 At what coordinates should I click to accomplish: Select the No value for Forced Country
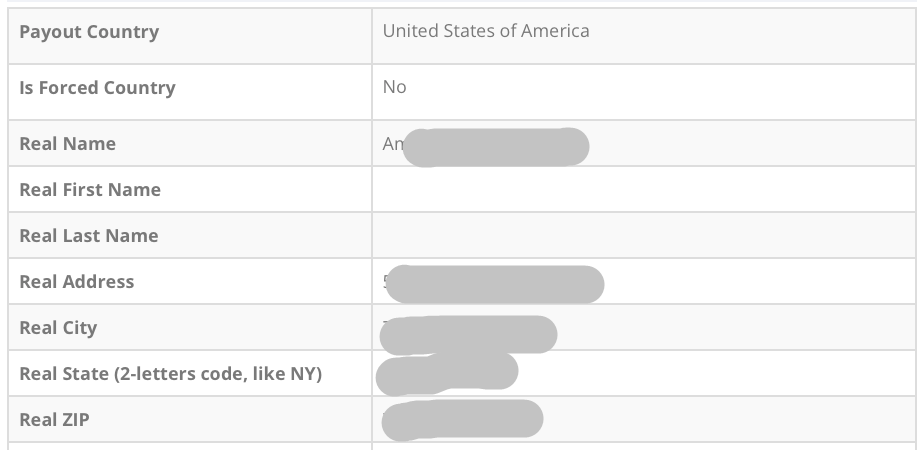(x=394, y=87)
